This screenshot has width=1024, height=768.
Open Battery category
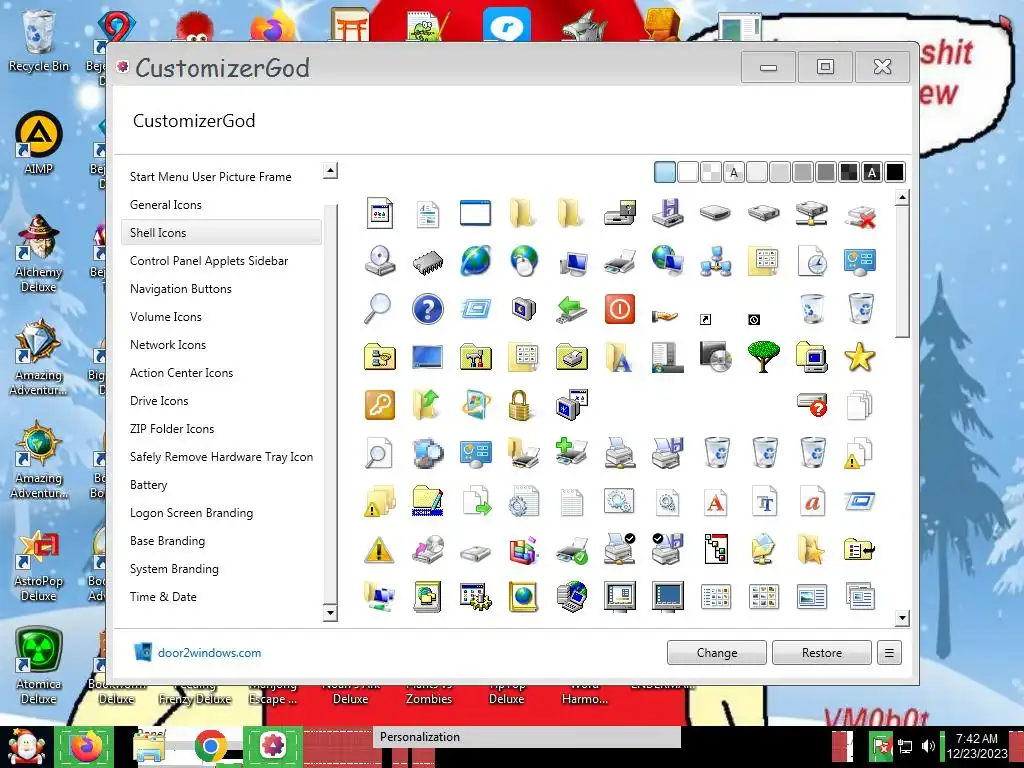pos(148,485)
